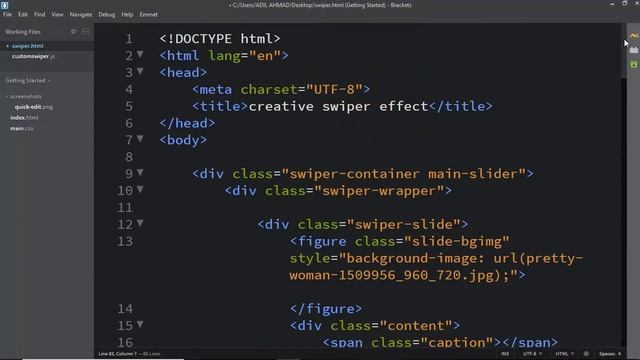Click the split view icon beside Working Files
This screenshot has width=640, height=360.
click(x=85, y=31)
